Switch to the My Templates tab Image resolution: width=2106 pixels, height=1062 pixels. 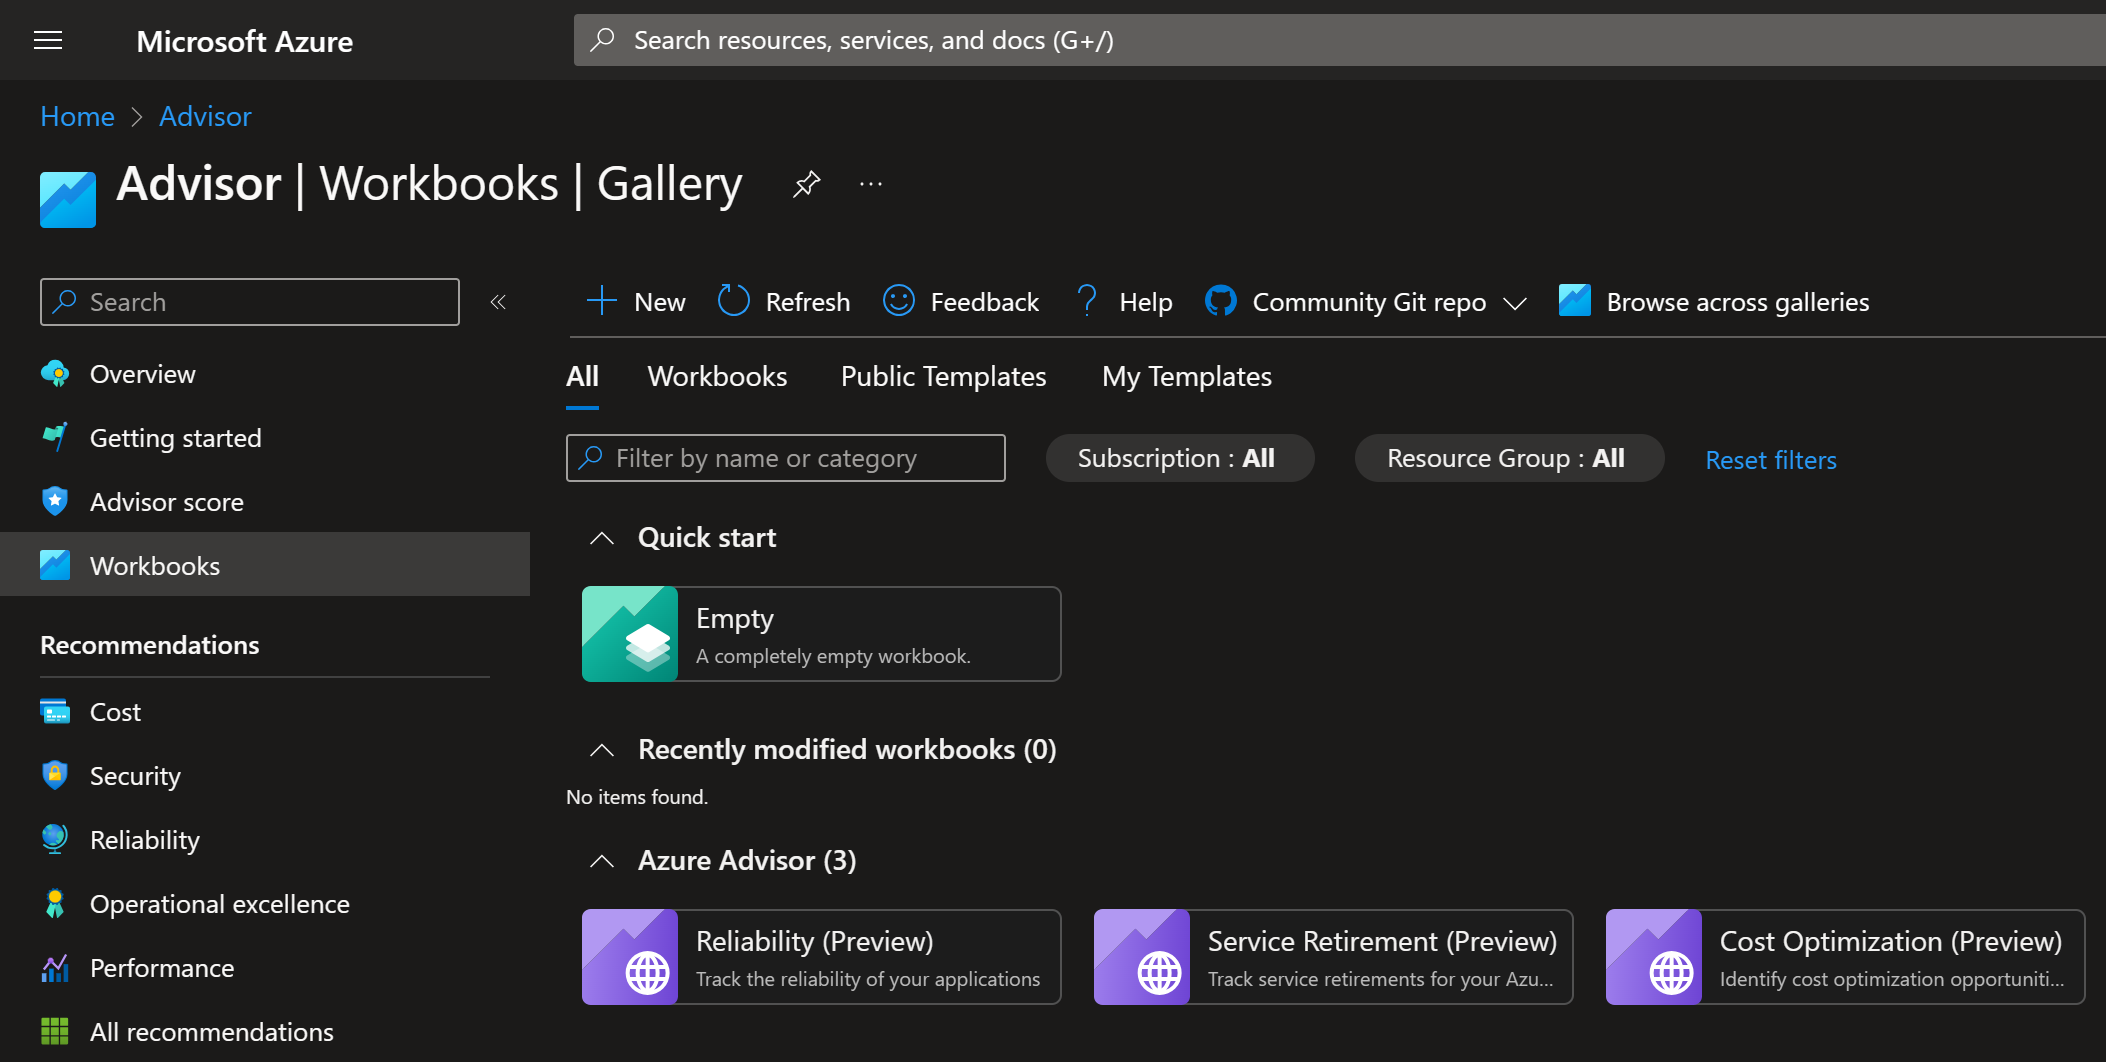click(x=1186, y=377)
